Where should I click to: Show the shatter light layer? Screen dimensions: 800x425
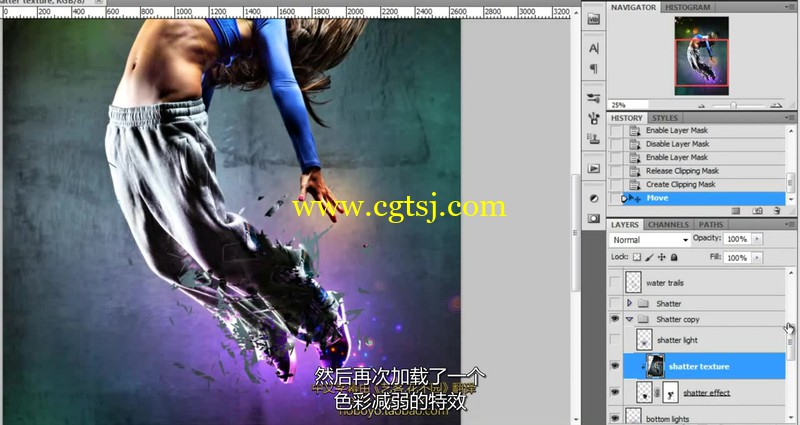[x=615, y=340]
